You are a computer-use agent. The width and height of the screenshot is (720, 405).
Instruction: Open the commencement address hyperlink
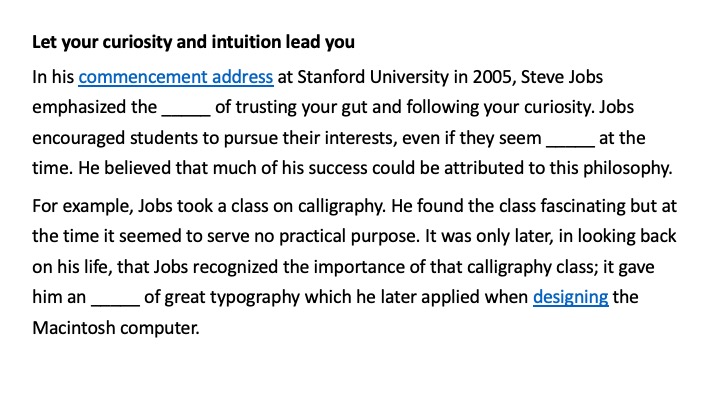175,77
